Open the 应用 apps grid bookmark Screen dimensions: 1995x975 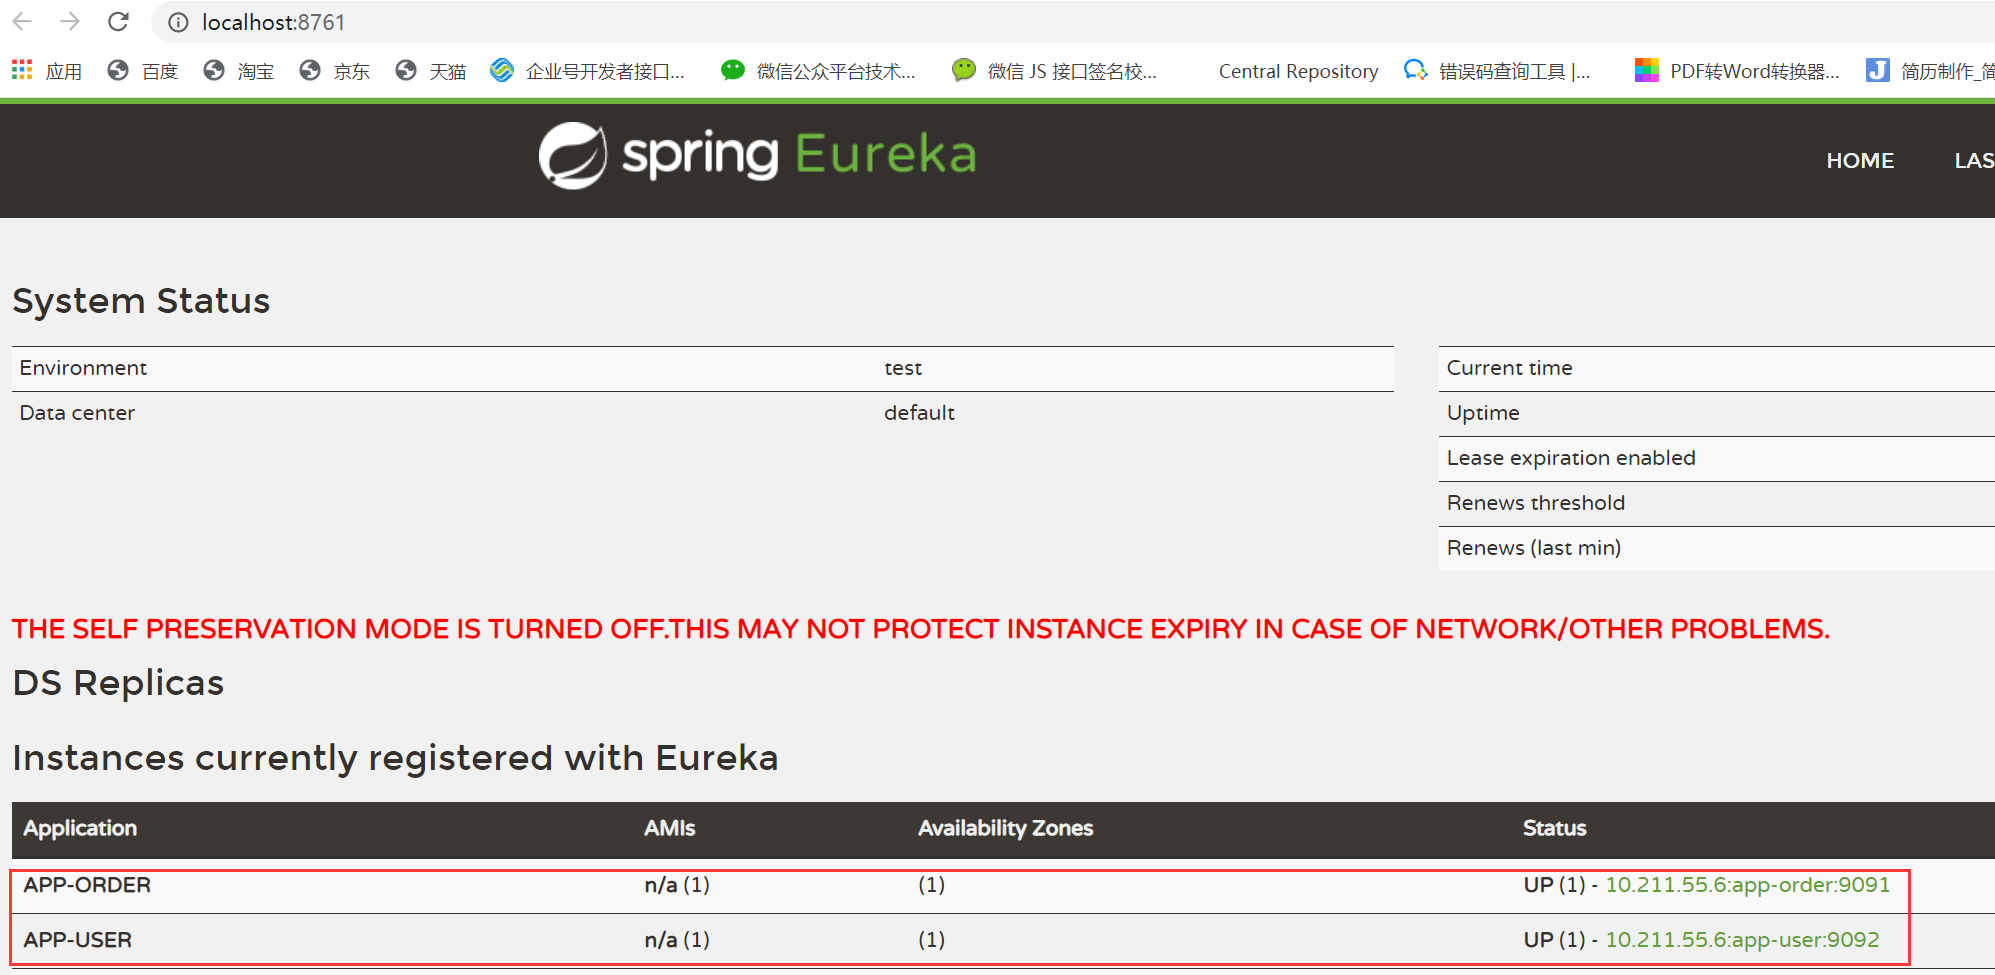[x=47, y=70]
